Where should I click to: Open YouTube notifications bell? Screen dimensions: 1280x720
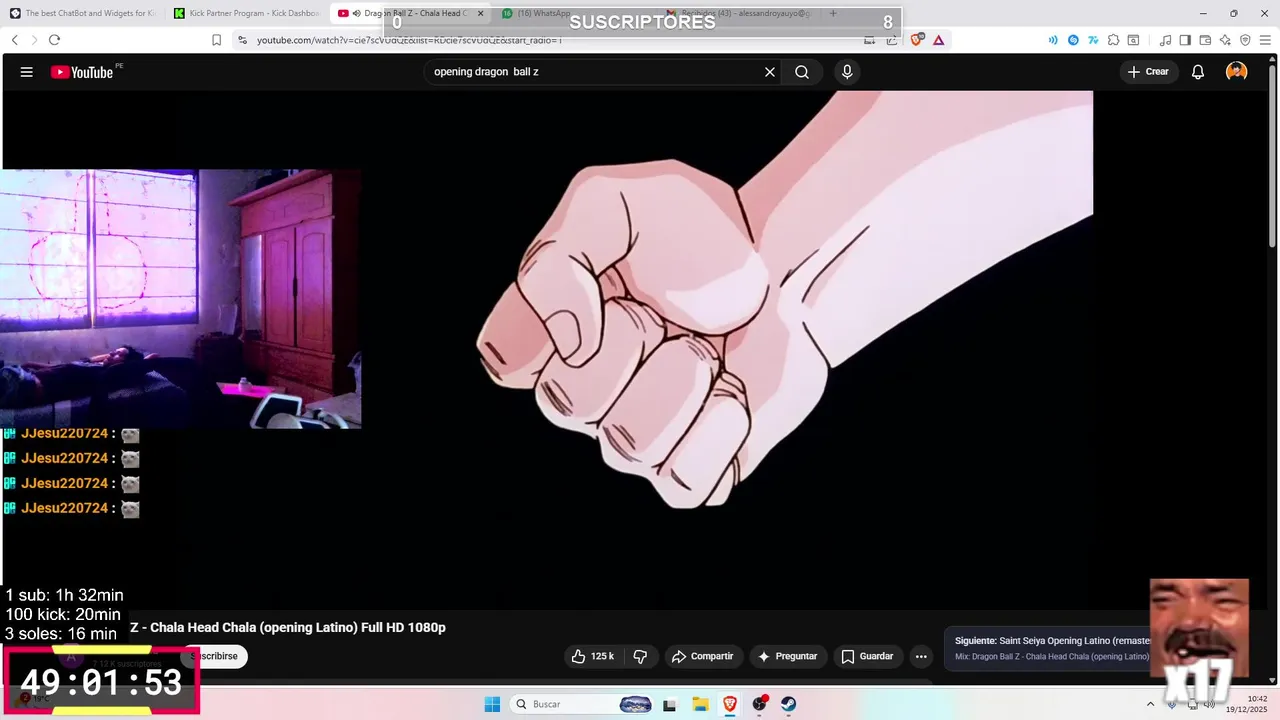1198,72
